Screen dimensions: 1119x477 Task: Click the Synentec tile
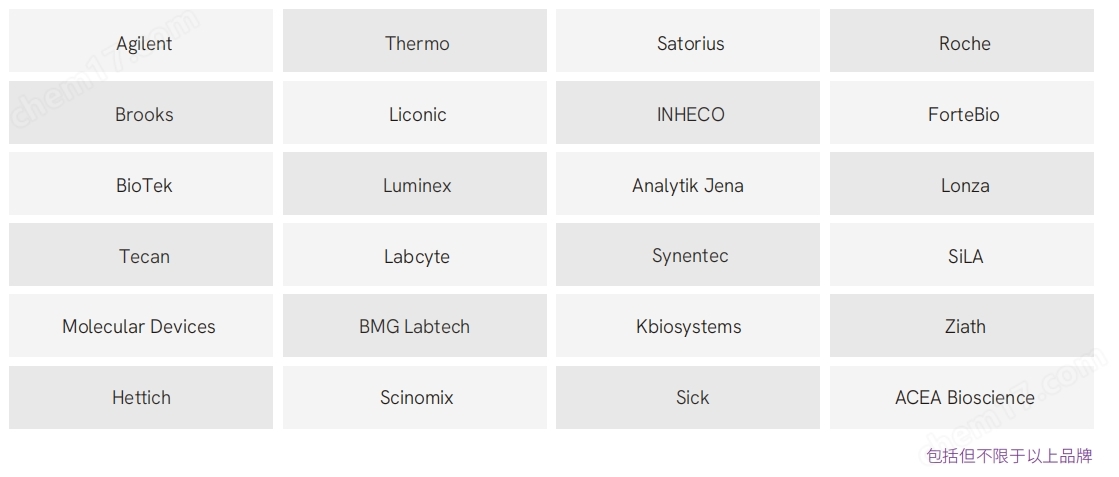688,254
